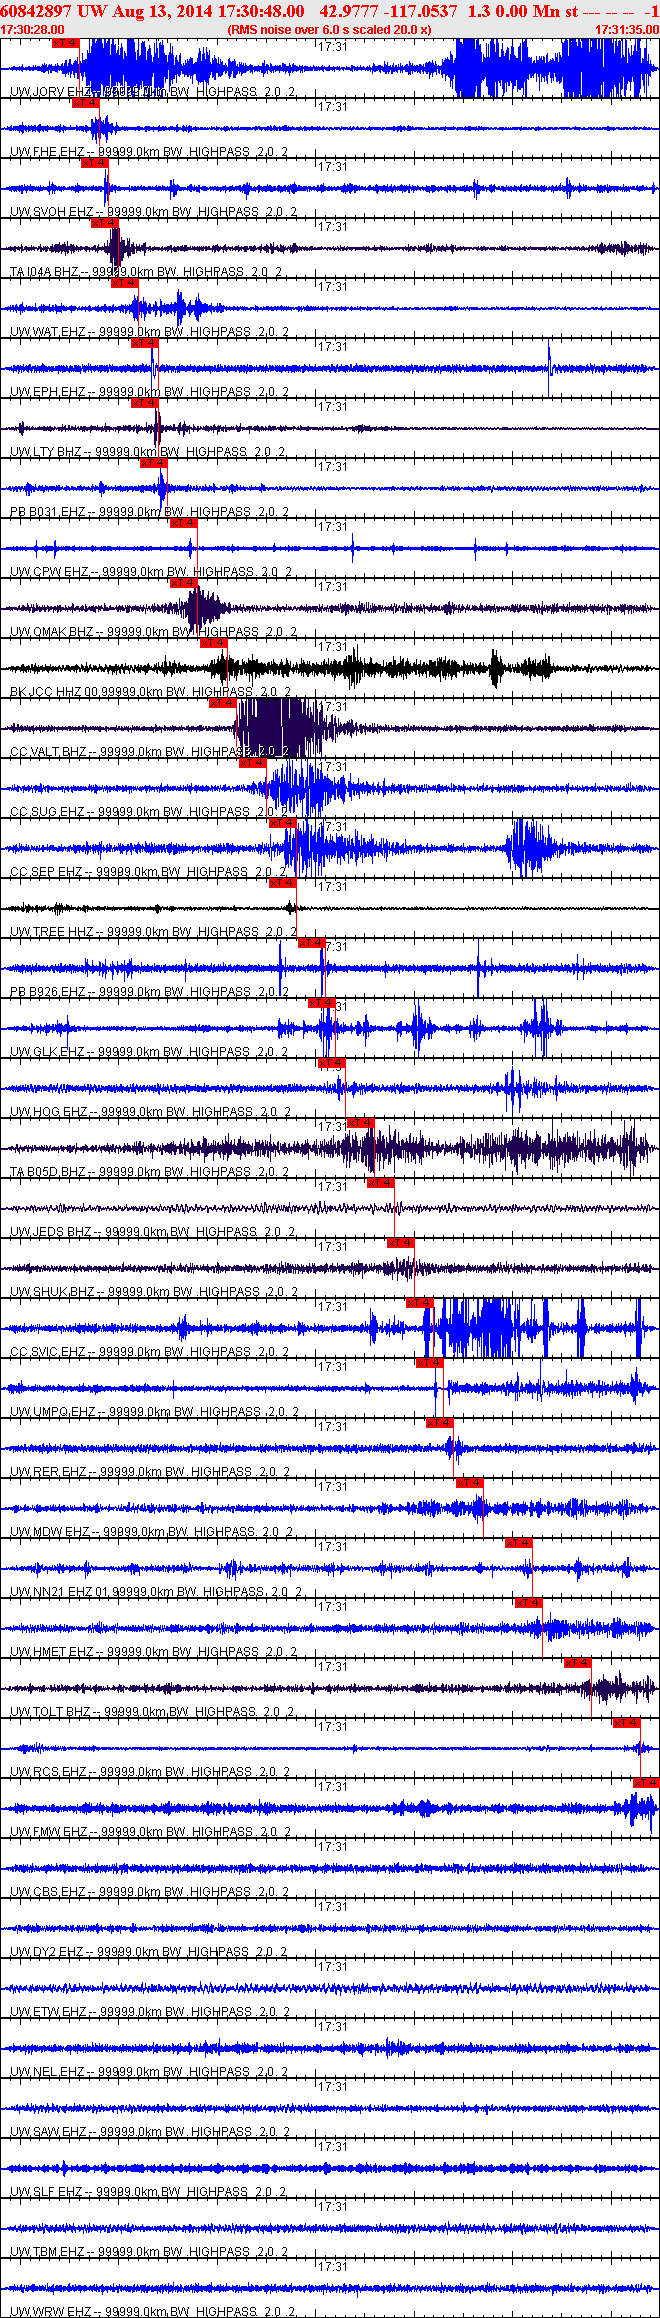660x2318 pixels.
Task: Click the red pick marker on UW.FMW trace
Action: coord(647,1783)
